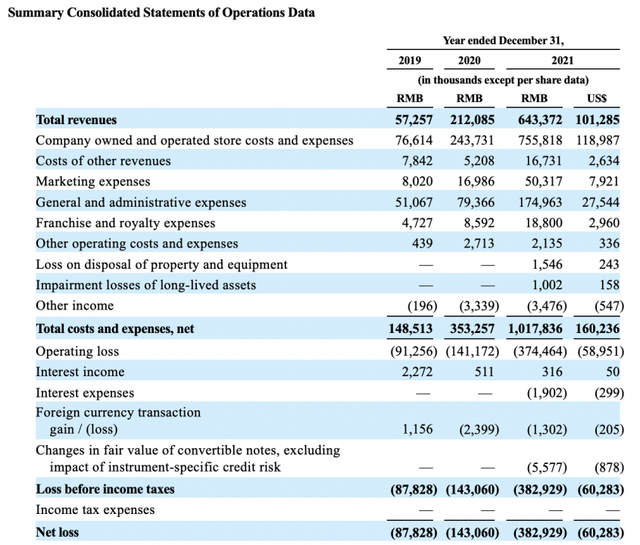Select the 1,017,836 total costs value
Image resolution: width=640 pixels, height=545 pixels.
tap(535, 329)
